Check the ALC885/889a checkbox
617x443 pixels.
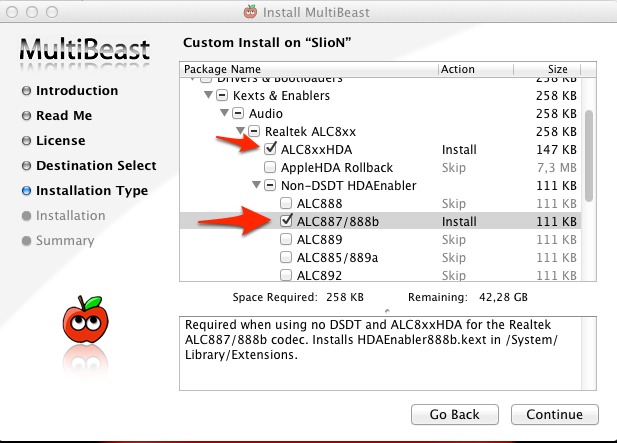point(286,257)
